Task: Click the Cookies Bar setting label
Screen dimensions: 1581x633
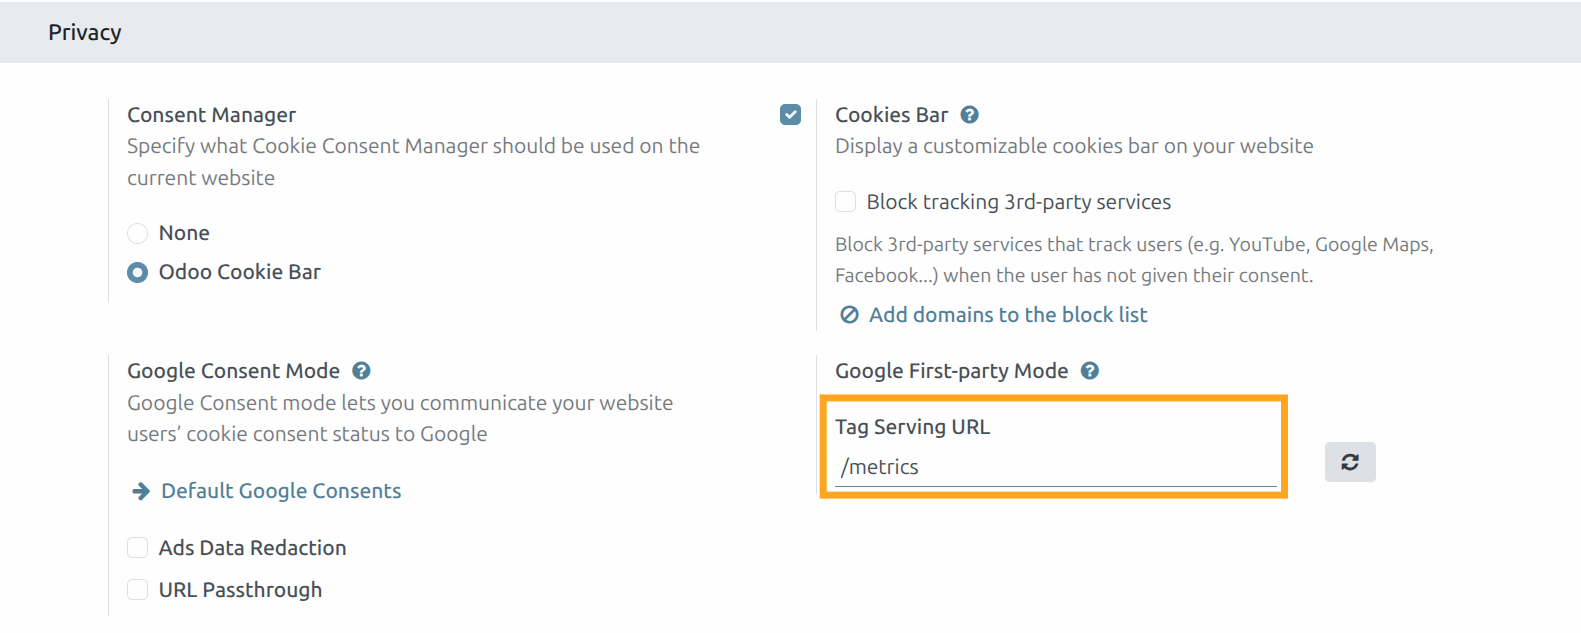Action: (x=891, y=115)
